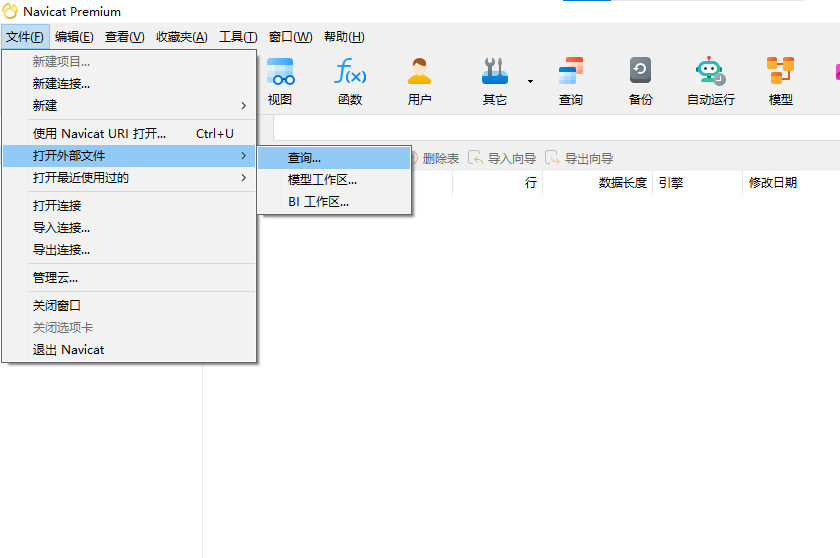Screen dimensions: 840x558
Task: Select the Backup (备份) toolbar icon
Action: 640,71
